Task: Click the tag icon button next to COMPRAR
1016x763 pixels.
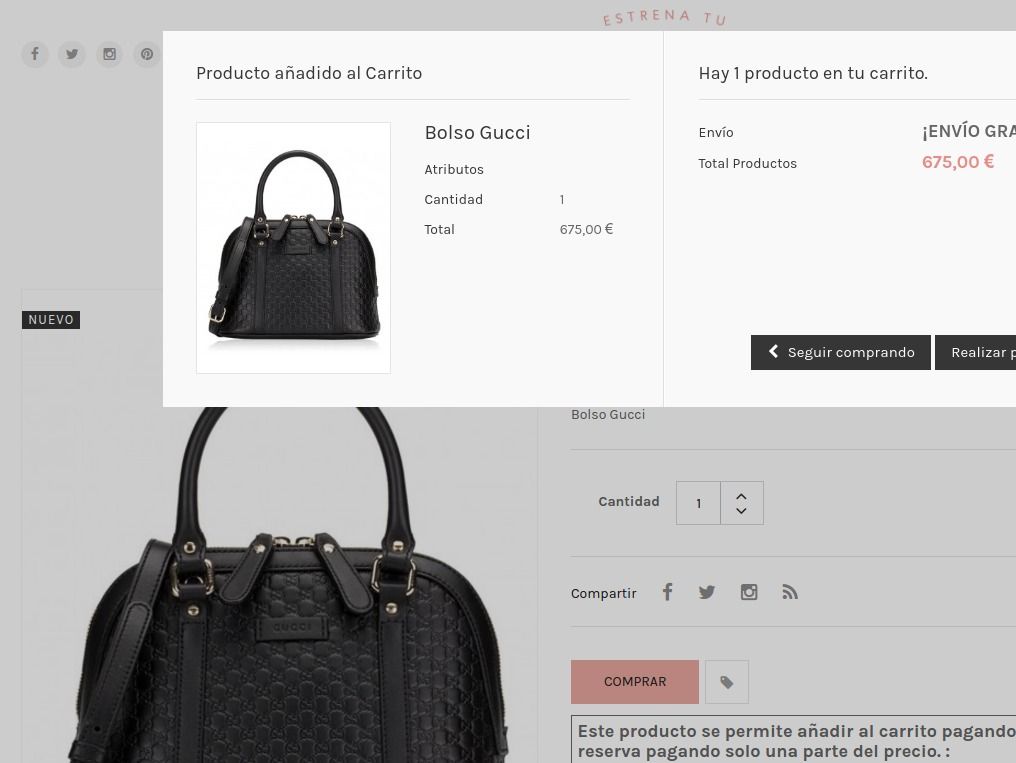Action: click(727, 682)
